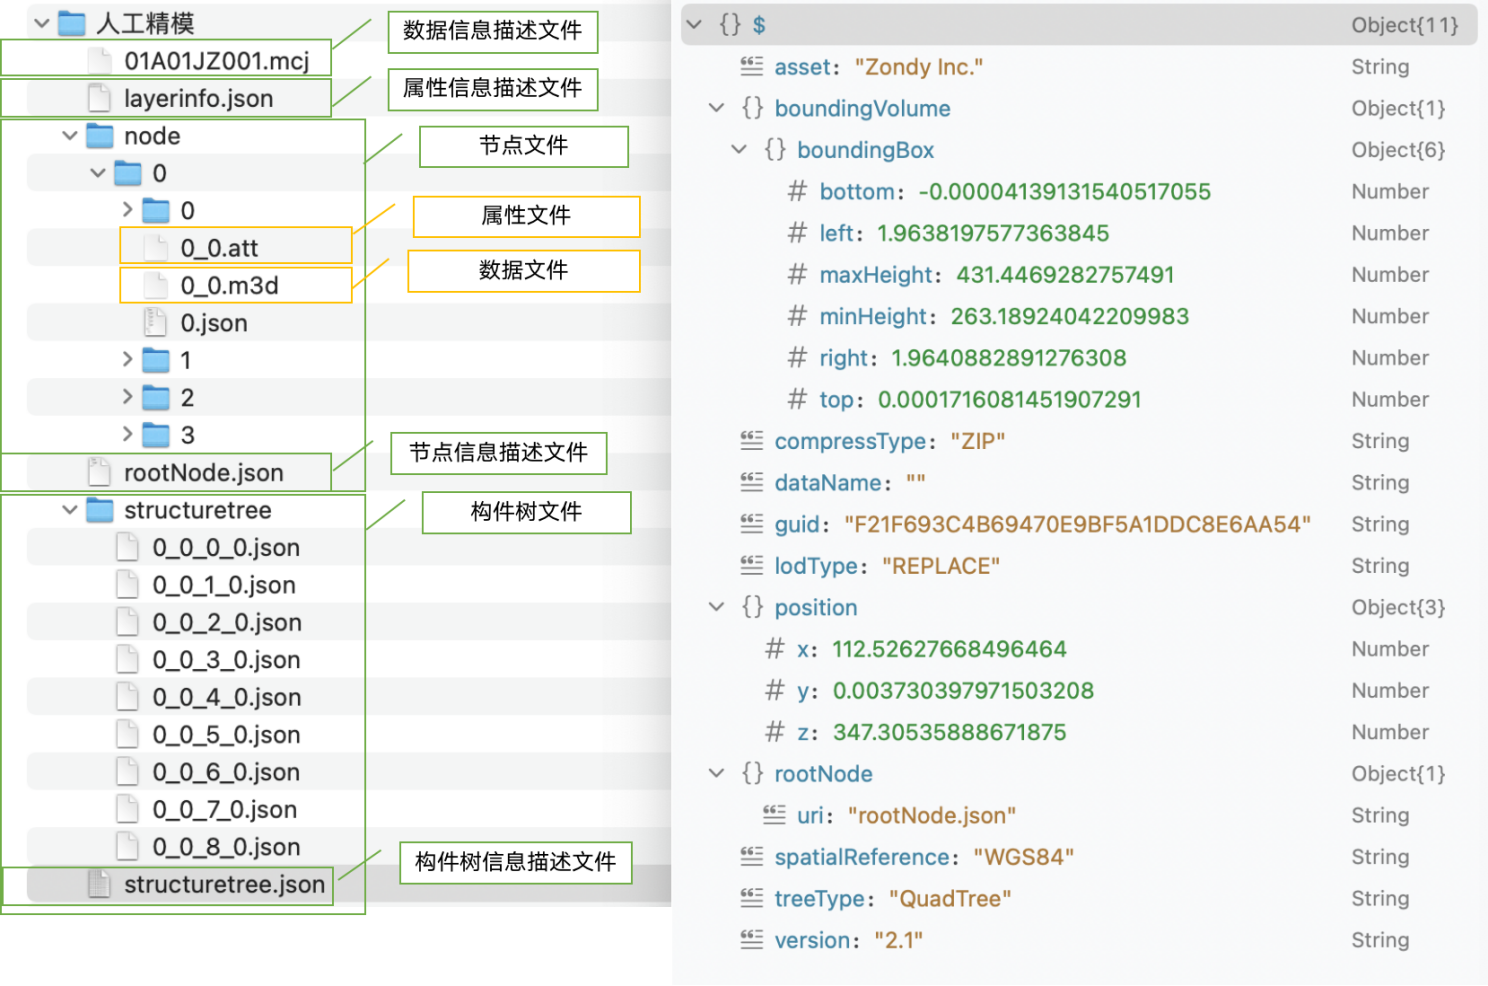The image size is (1488, 986).
Task: Collapse the boundingBox object node
Action: pyautogui.click(x=739, y=150)
